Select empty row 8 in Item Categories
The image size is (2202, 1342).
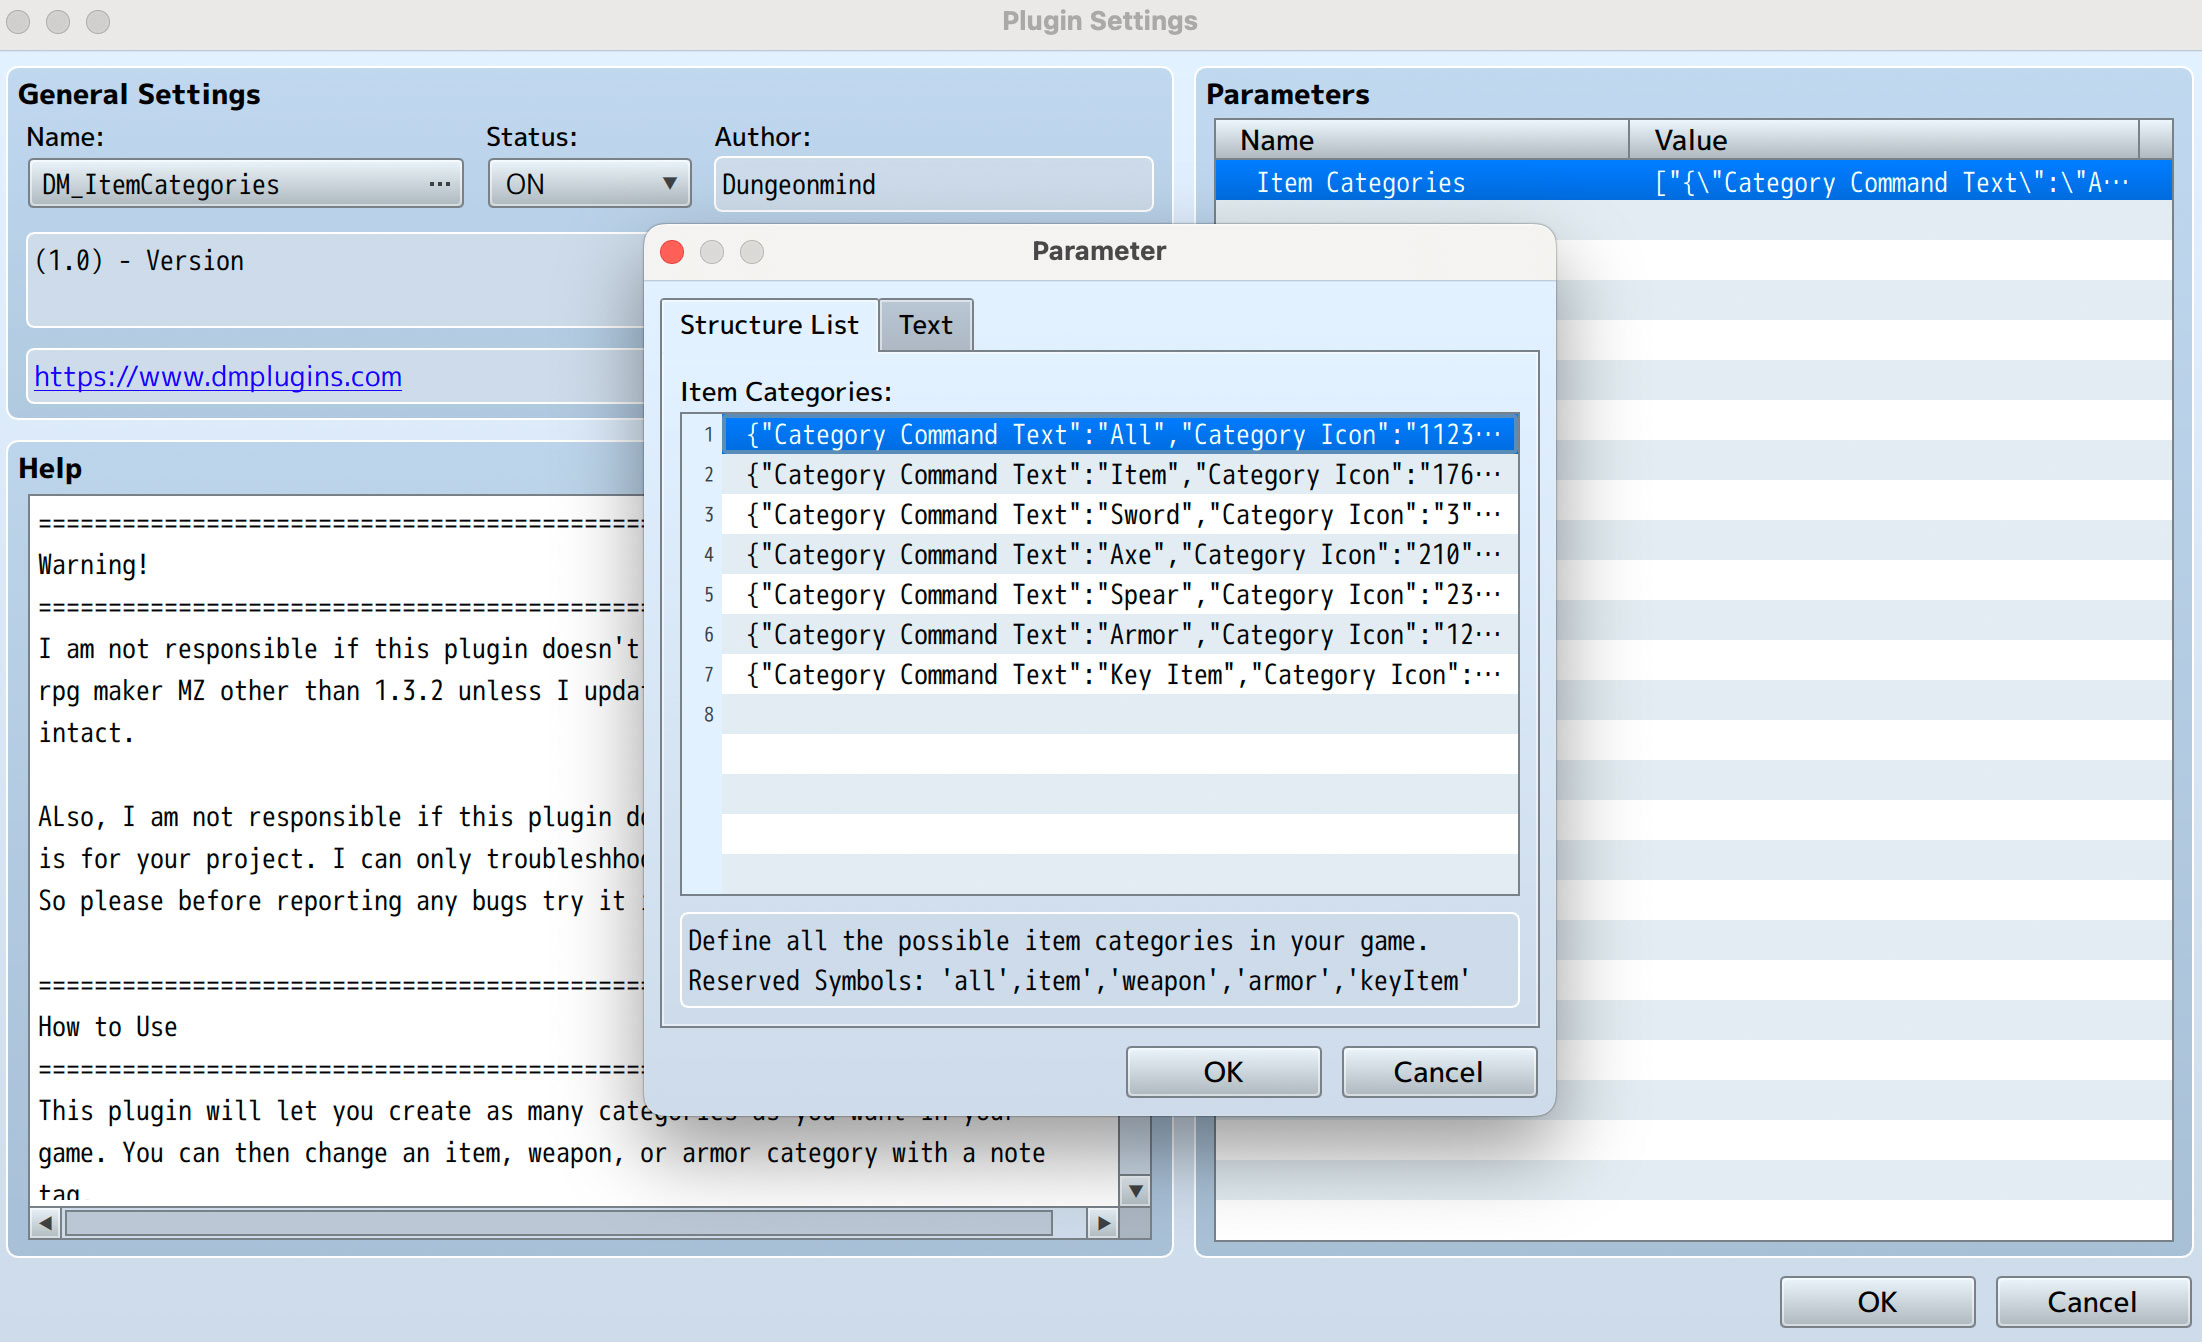pos(1120,714)
